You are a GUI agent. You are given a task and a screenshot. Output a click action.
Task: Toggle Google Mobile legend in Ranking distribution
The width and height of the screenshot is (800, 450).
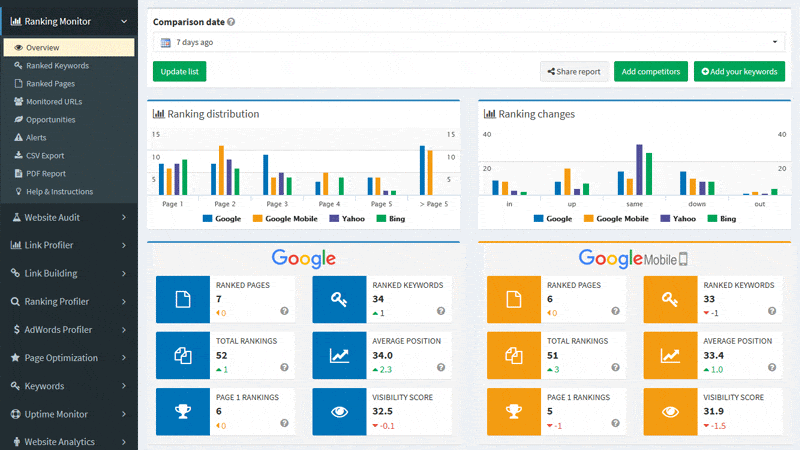click(x=285, y=218)
